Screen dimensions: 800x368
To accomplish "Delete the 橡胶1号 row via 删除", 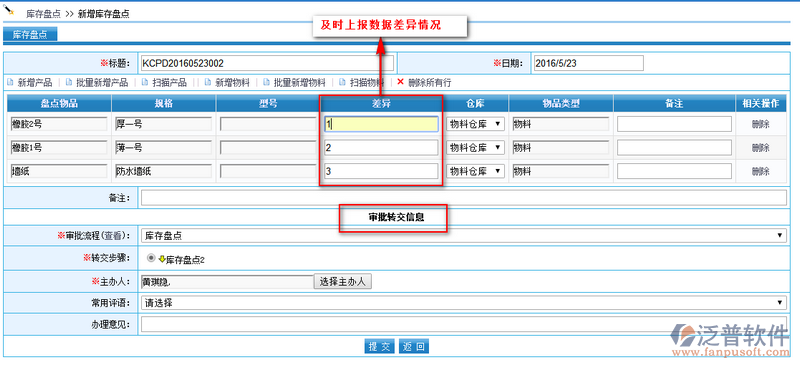I will point(761,148).
